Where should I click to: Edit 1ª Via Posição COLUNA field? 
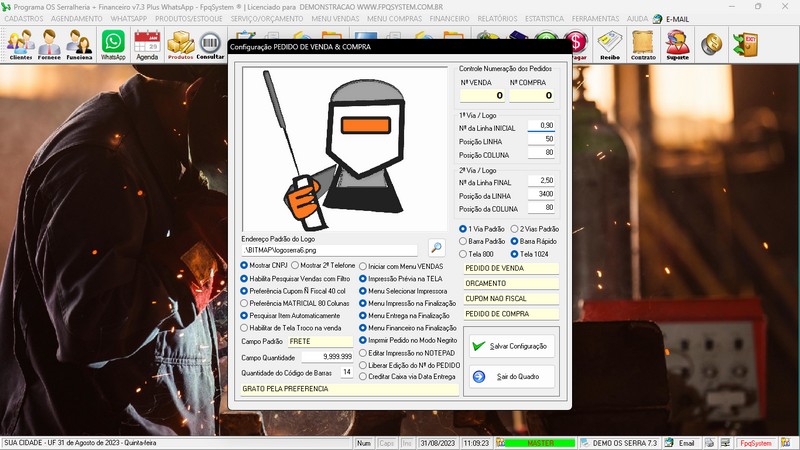541,153
